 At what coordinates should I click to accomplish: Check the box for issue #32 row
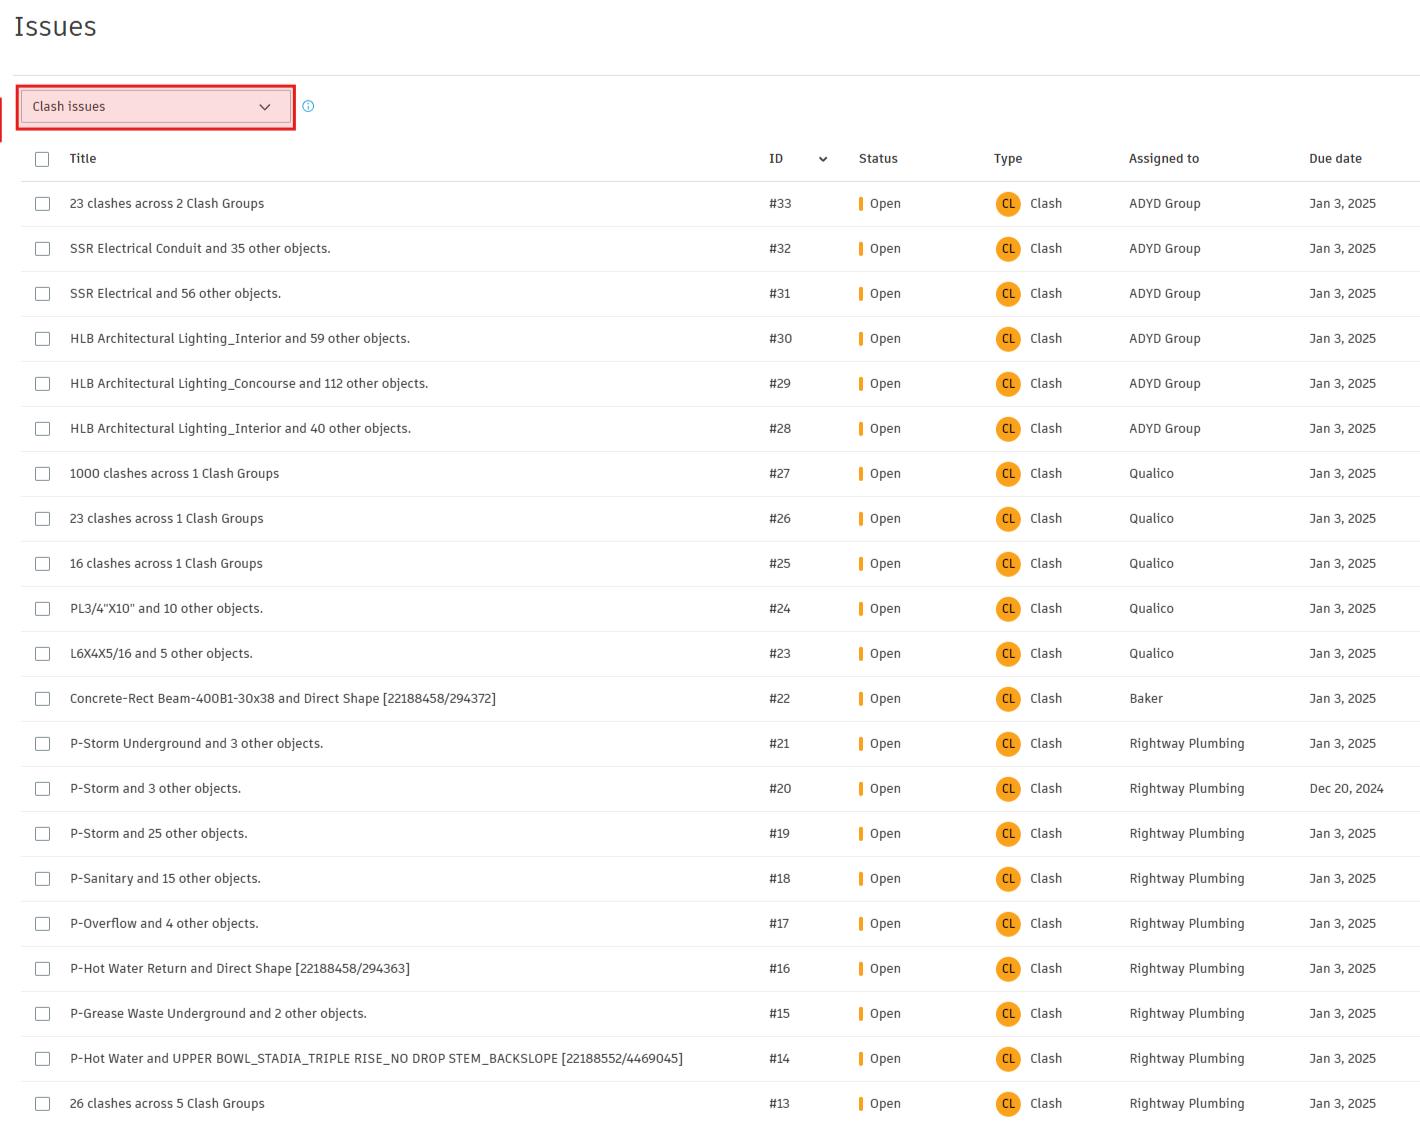(x=42, y=249)
